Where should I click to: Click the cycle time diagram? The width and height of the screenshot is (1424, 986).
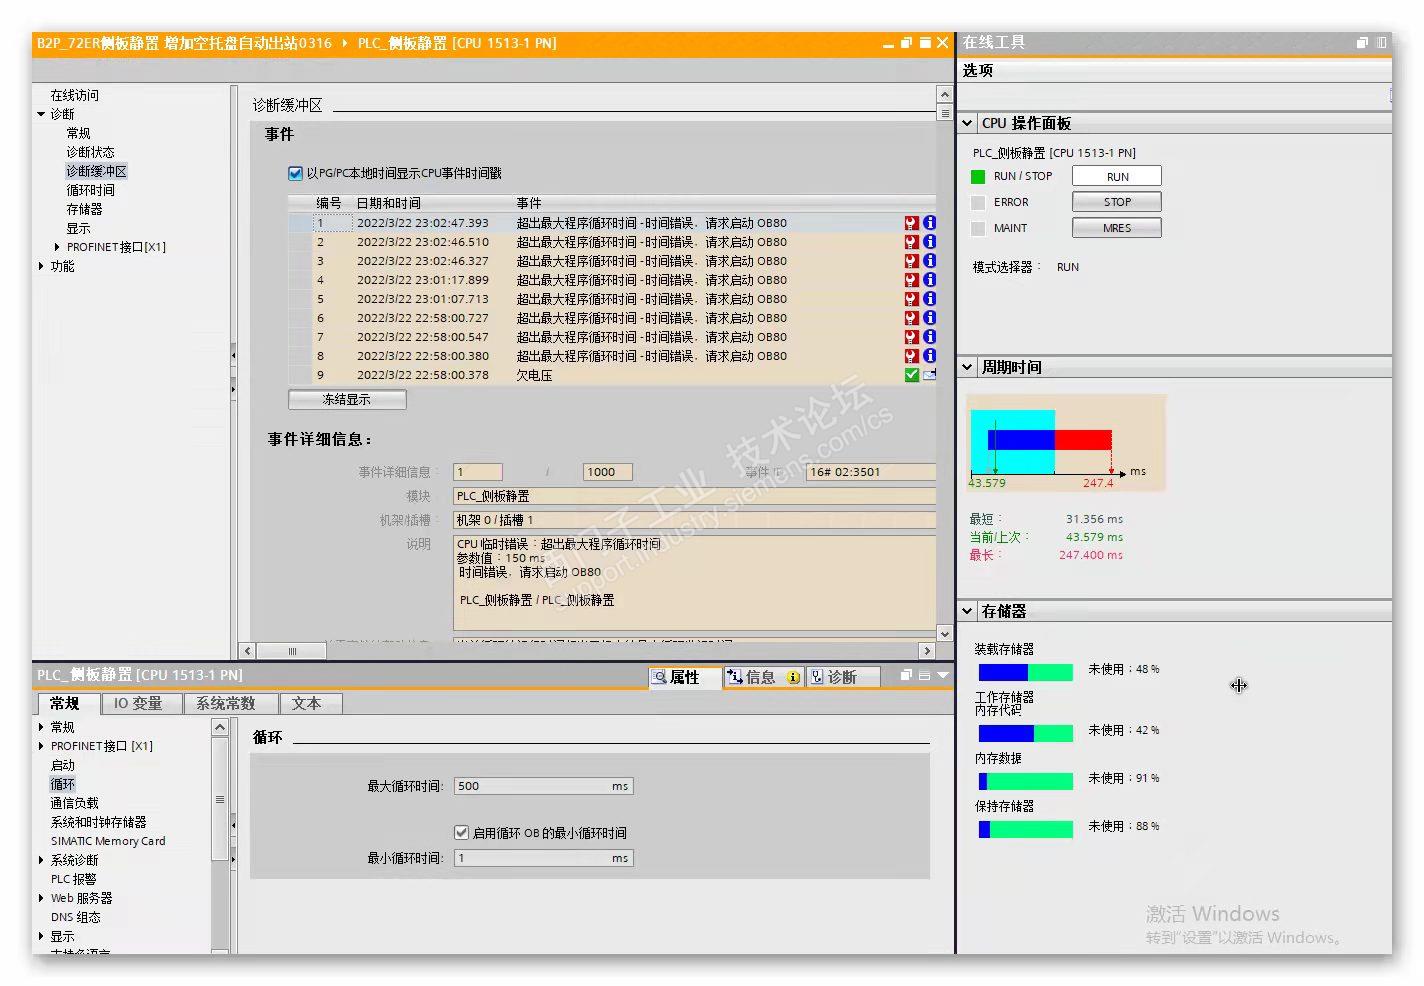1065,443
